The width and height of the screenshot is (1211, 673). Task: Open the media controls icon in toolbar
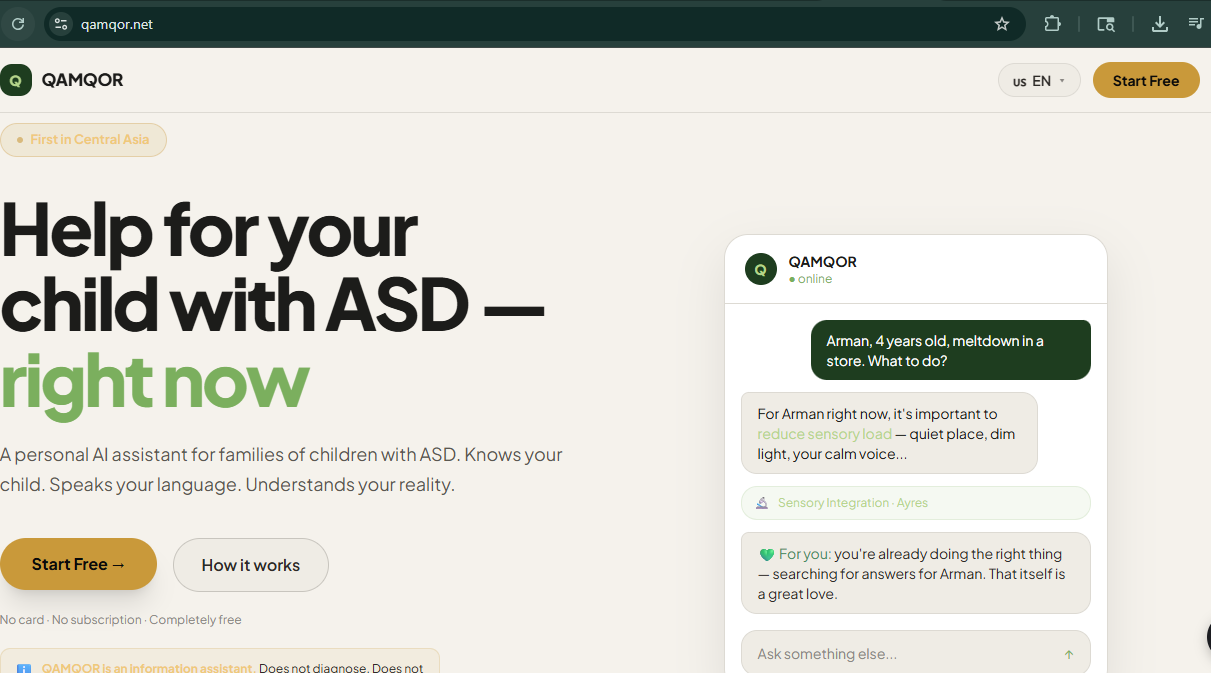tap(1195, 24)
